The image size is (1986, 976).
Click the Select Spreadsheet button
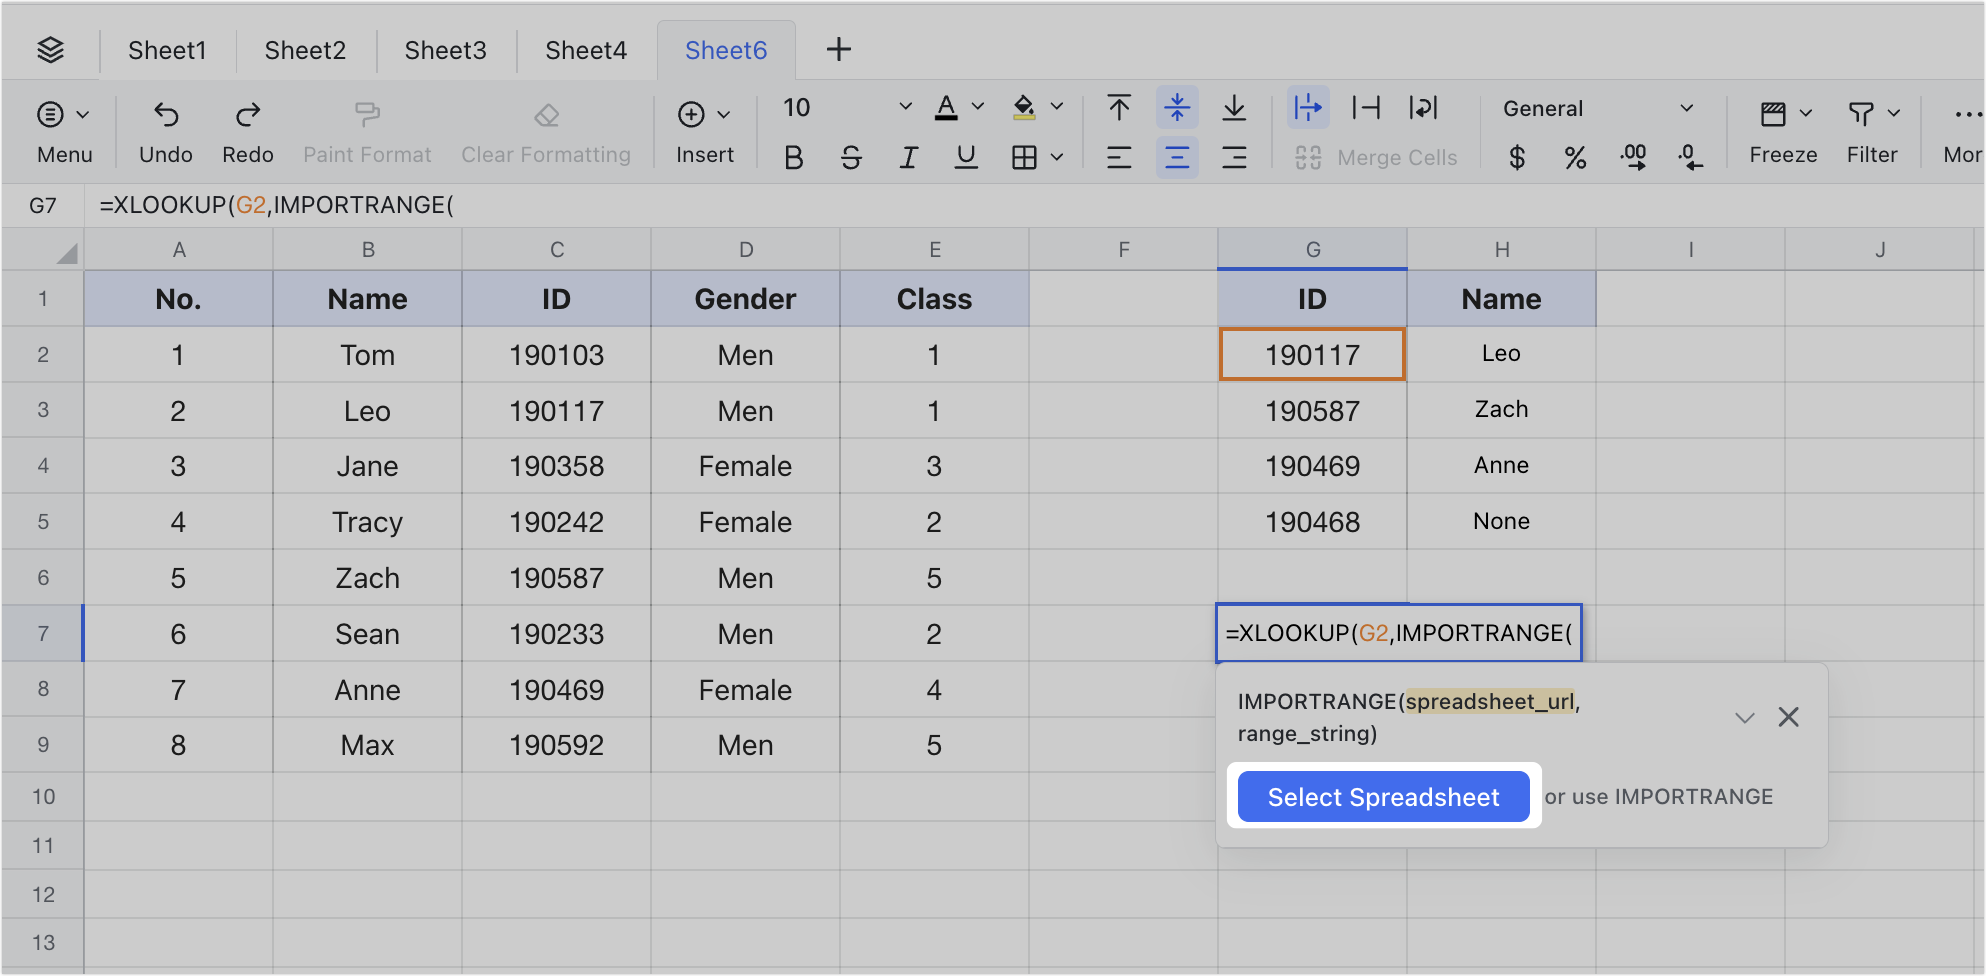1384,796
